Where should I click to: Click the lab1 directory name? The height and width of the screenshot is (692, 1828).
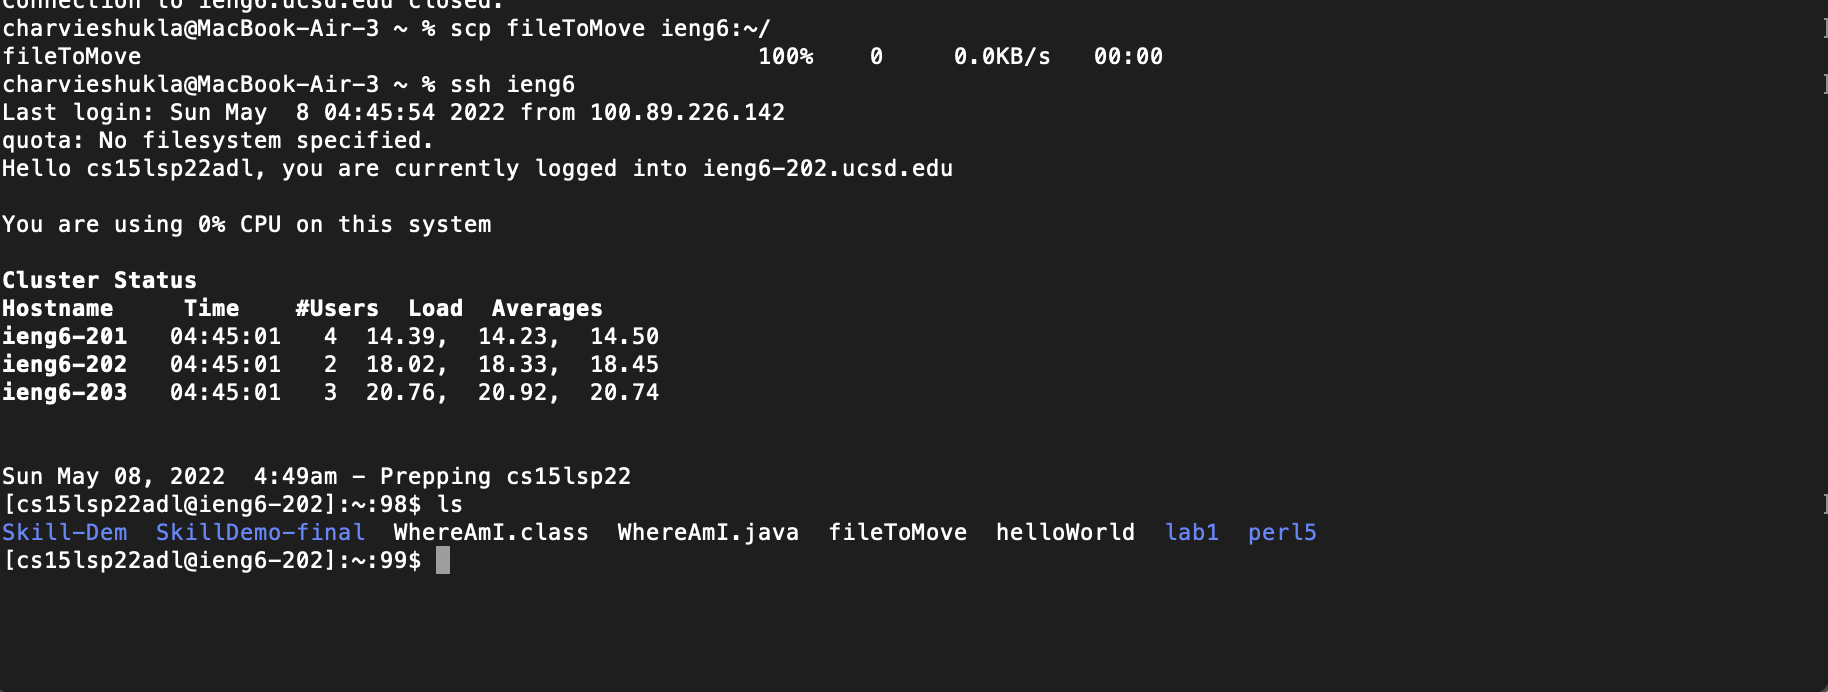coord(1192,532)
